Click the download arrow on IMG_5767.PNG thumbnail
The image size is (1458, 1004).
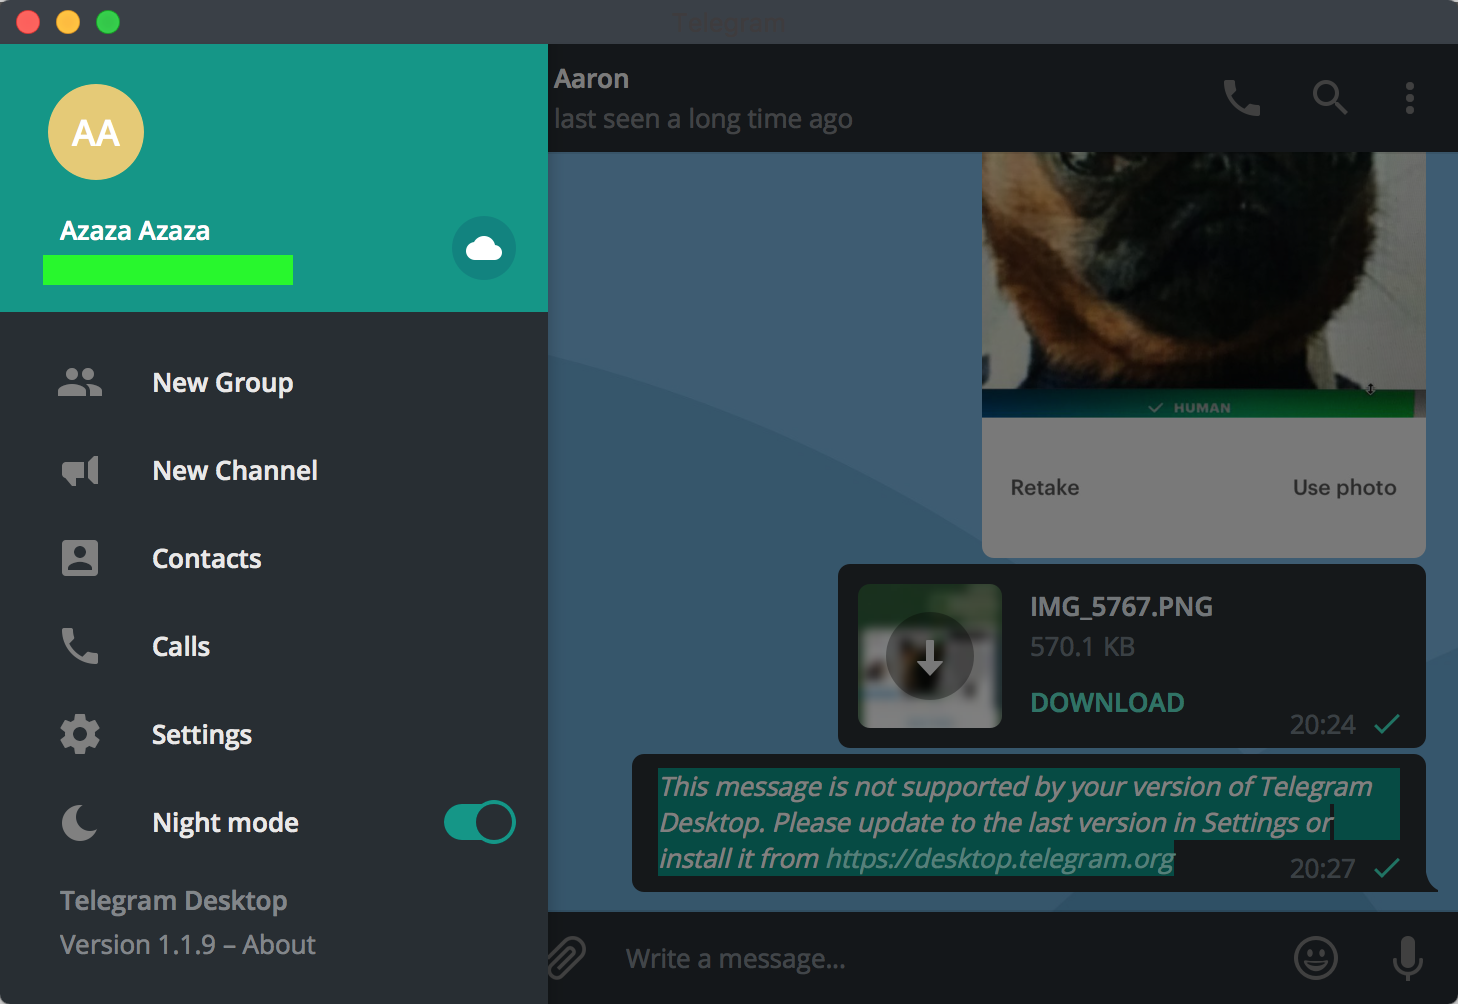[930, 656]
